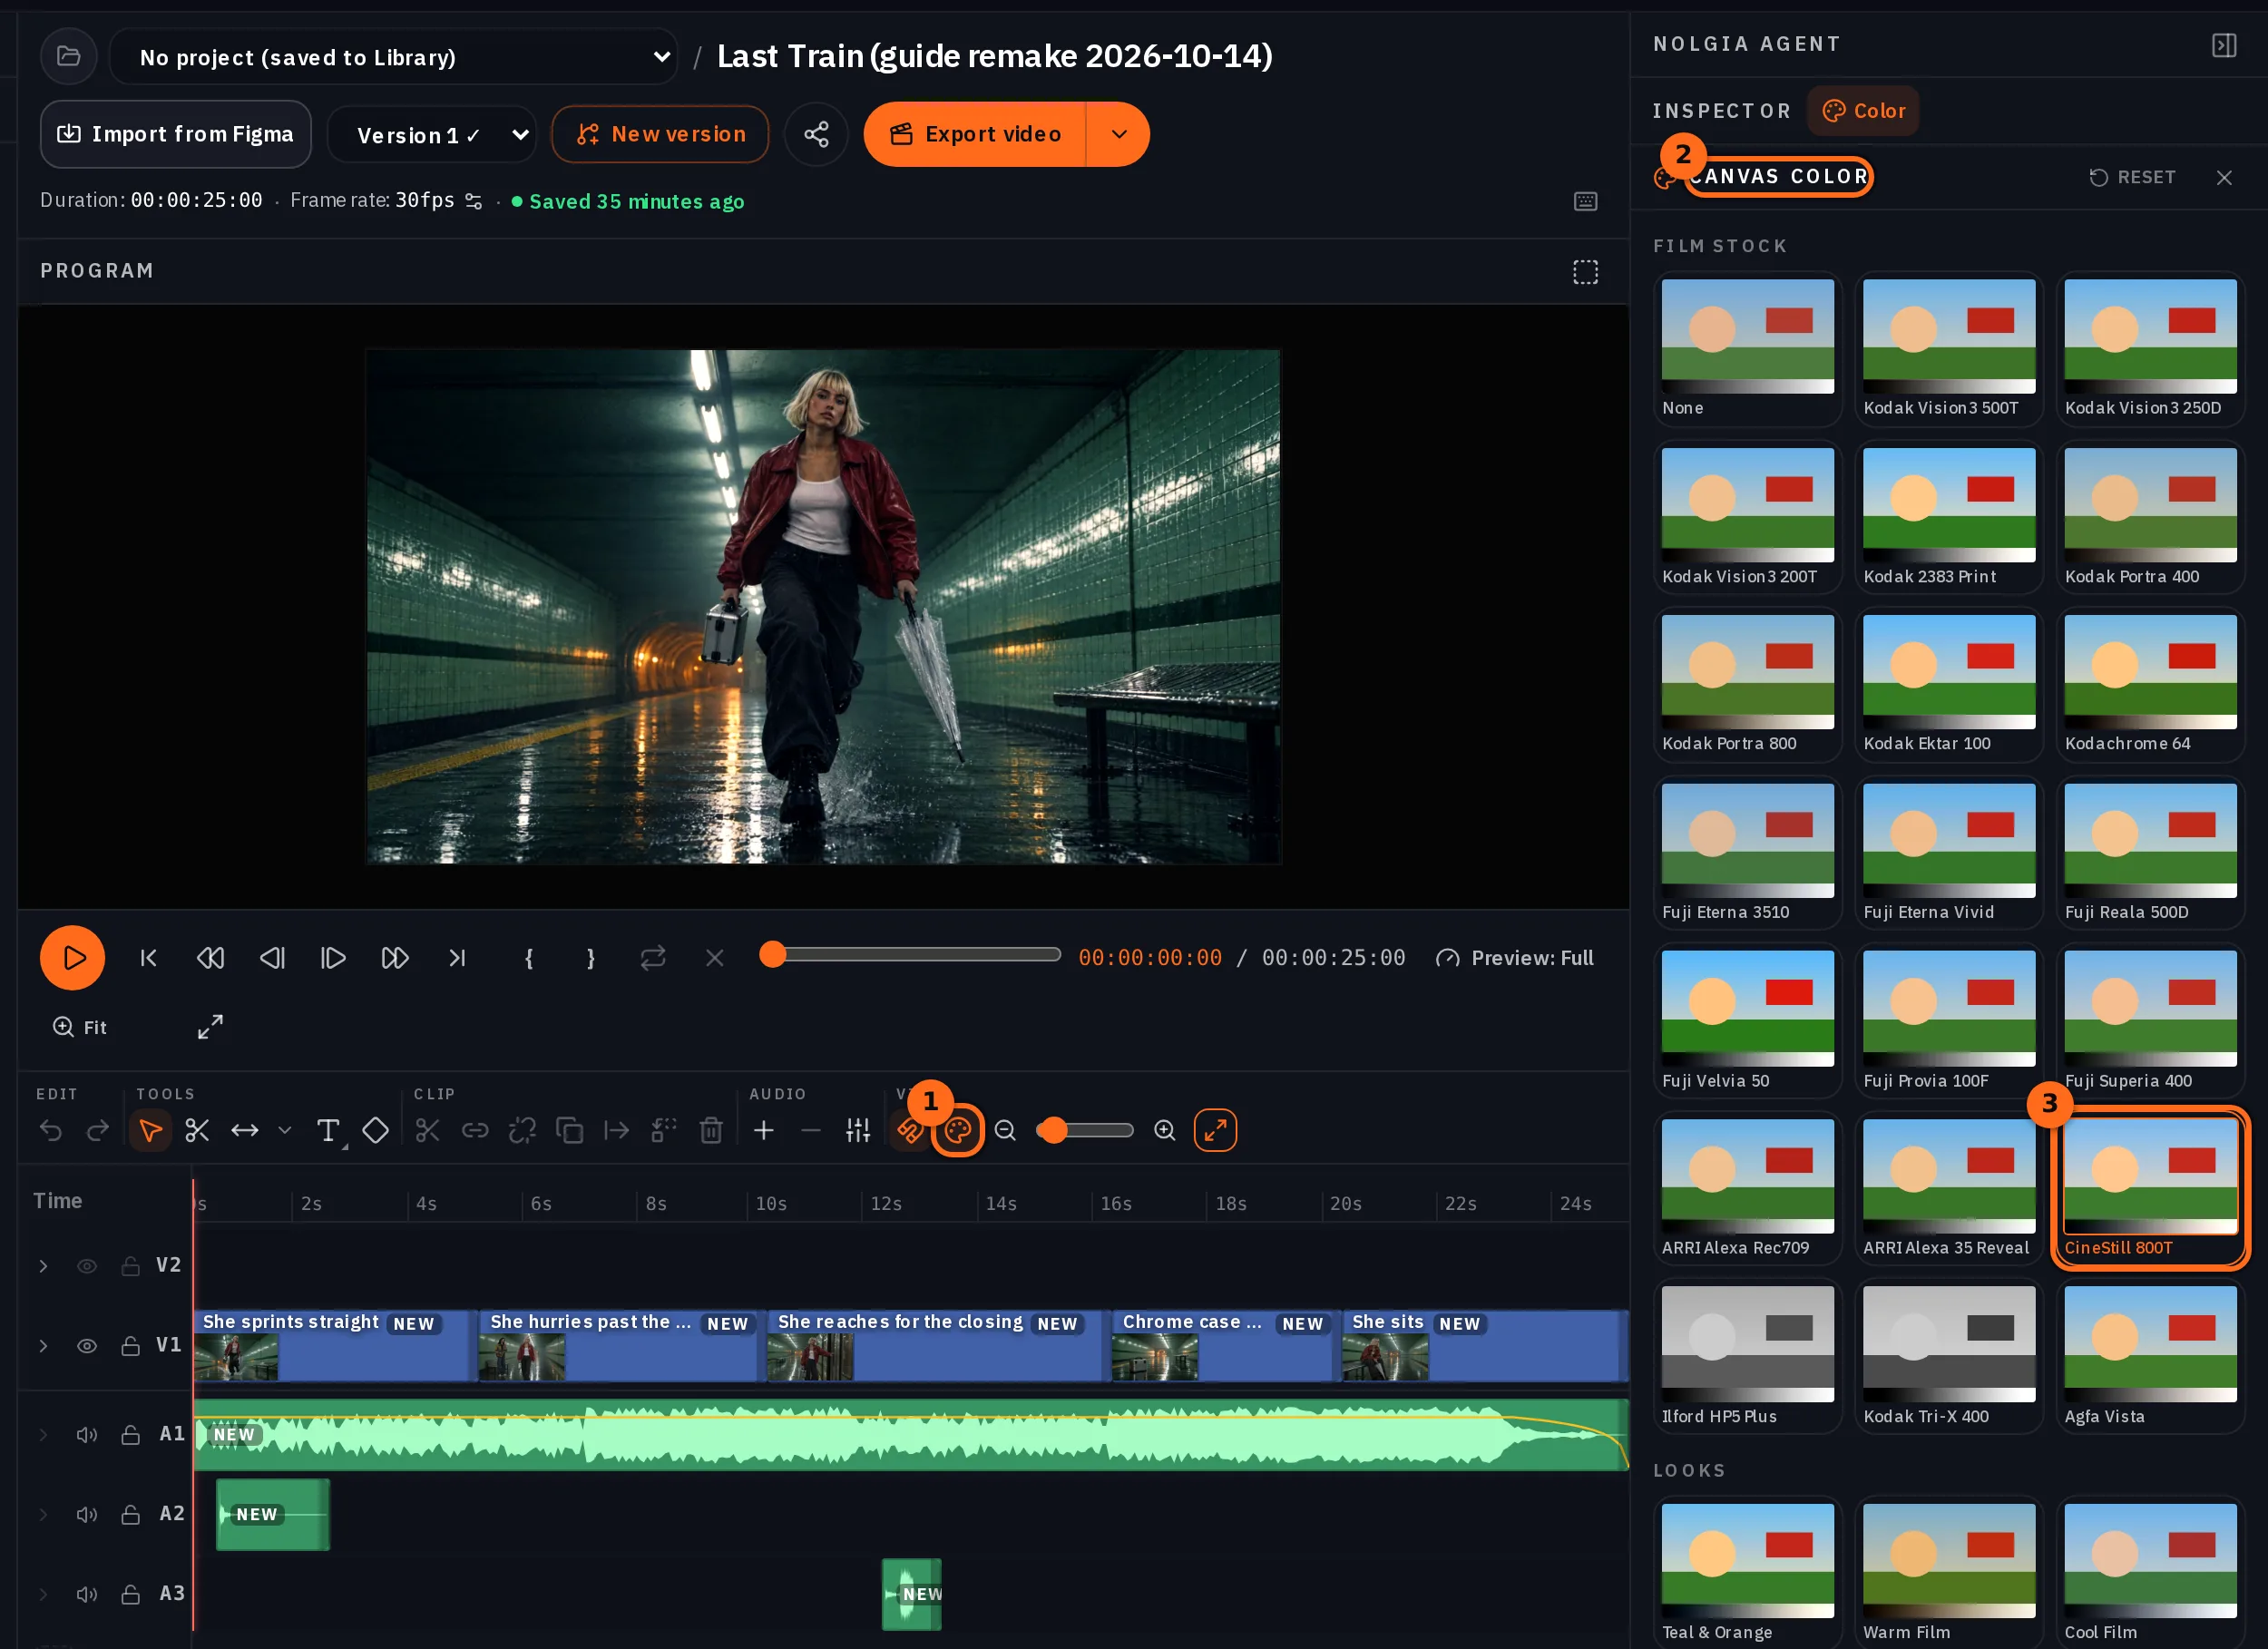Lock the A3 track

click(130, 1594)
